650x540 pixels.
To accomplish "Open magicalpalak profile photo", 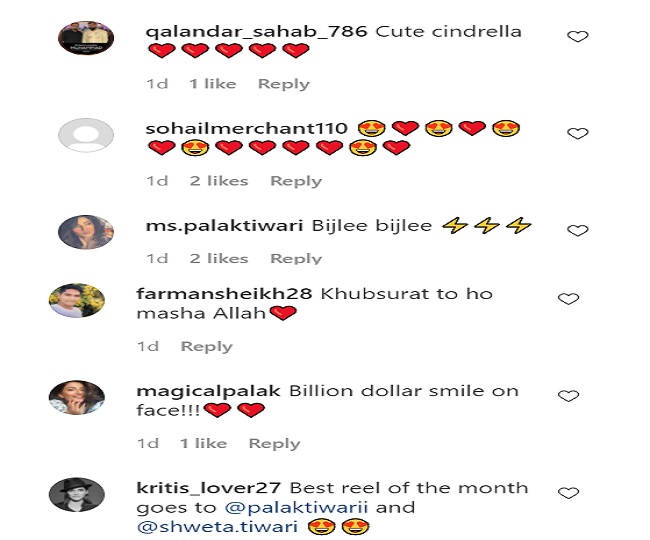I will pos(77,397).
